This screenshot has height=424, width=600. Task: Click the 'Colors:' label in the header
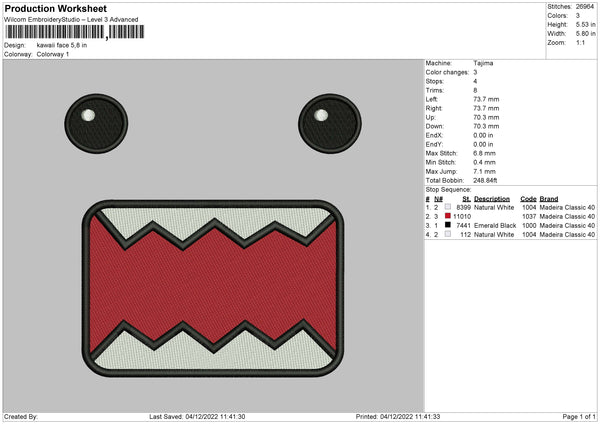[x=557, y=16]
